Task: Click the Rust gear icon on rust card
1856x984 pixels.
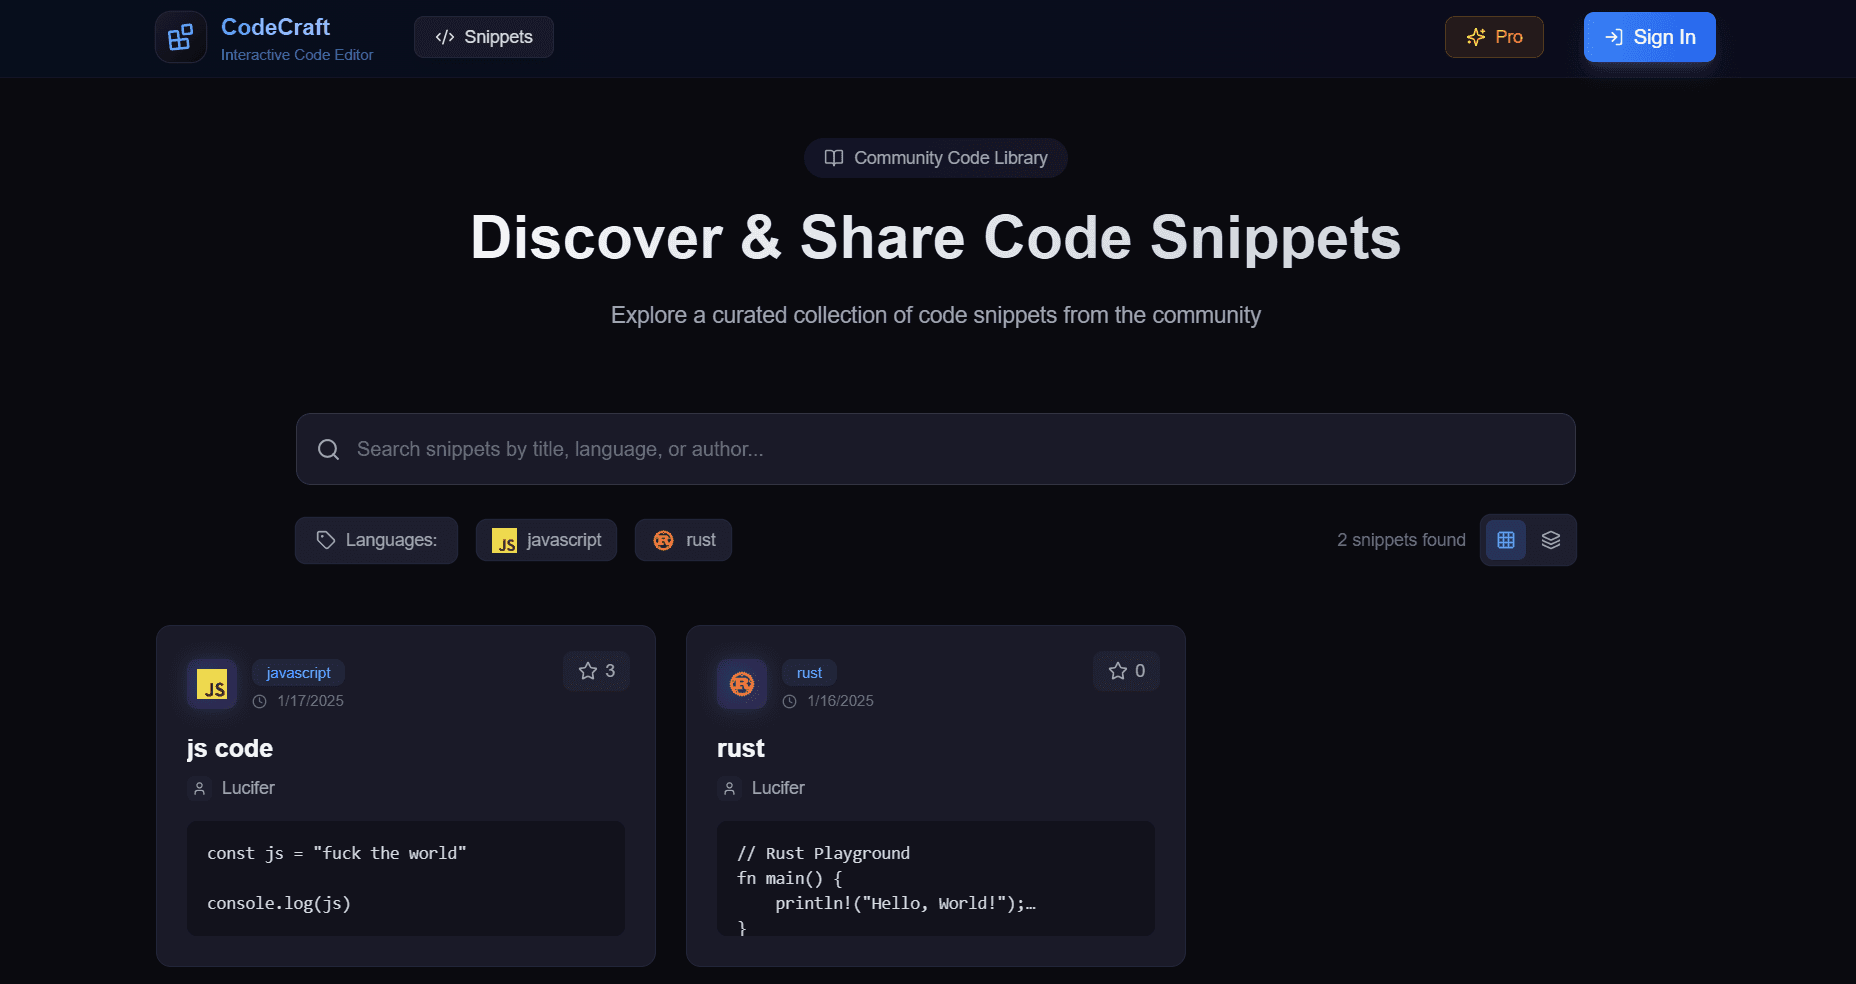Action: tap(742, 684)
